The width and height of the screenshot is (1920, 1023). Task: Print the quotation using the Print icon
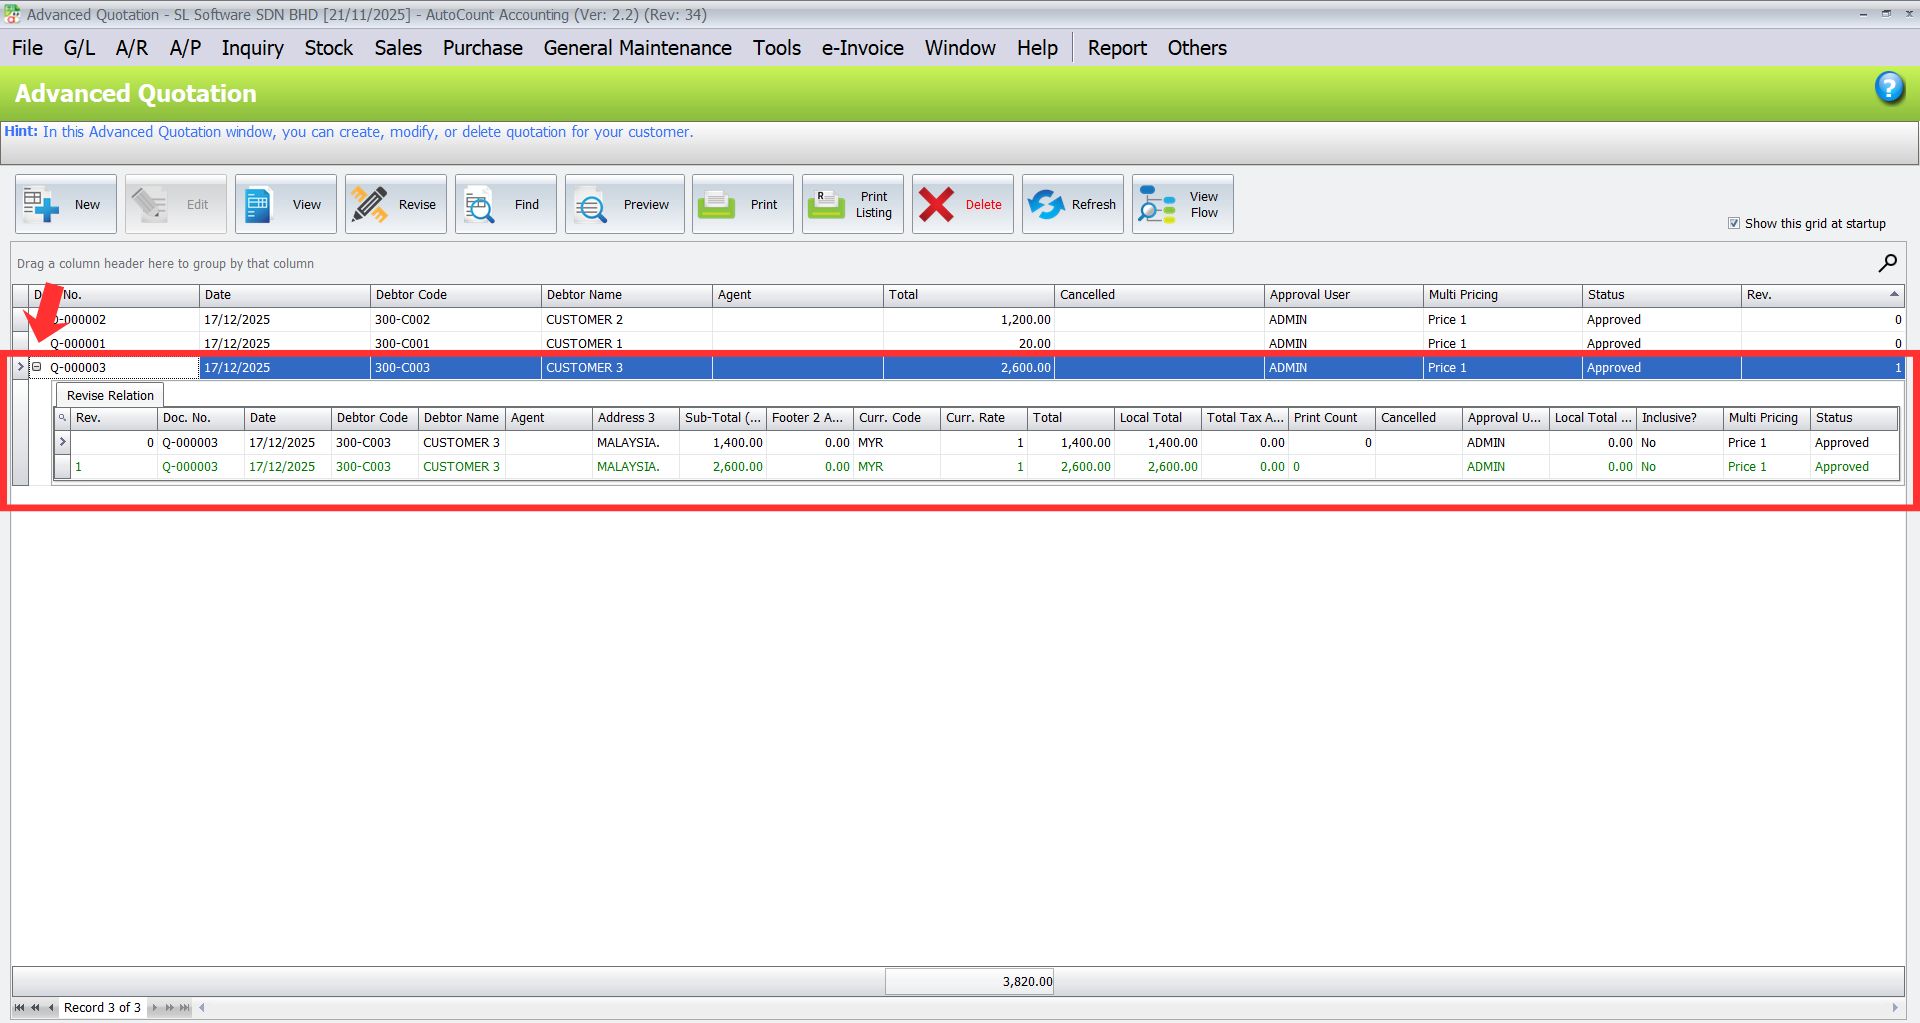[742, 204]
